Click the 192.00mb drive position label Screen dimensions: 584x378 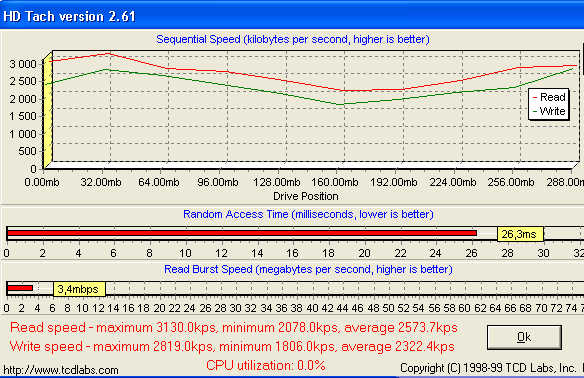pos(393,182)
